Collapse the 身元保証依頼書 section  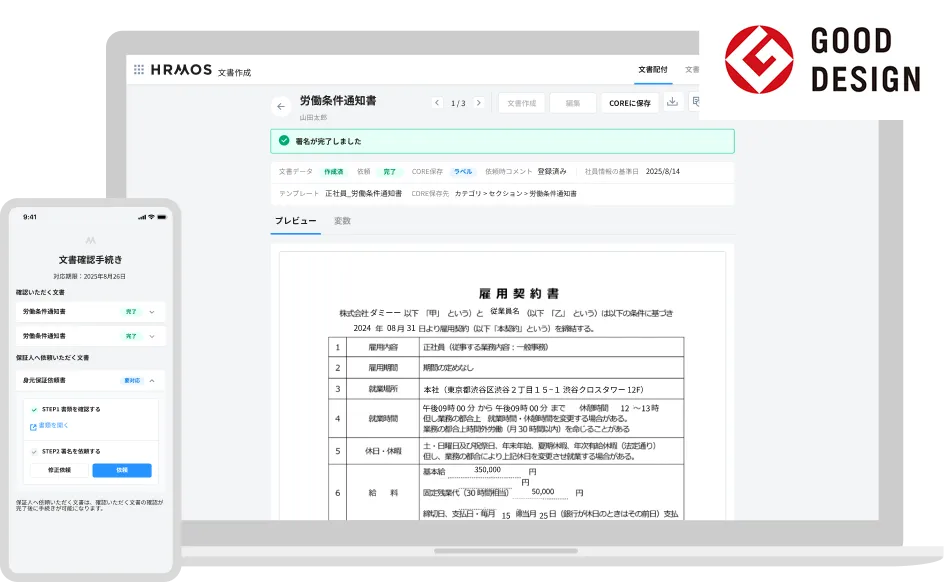(x=151, y=381)
